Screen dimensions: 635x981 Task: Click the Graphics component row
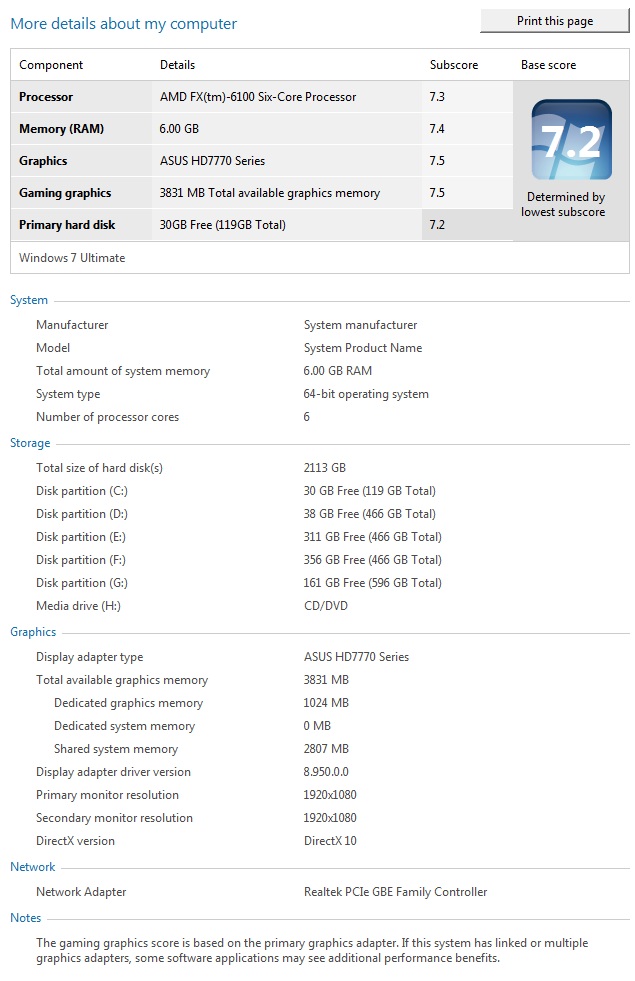262,161
